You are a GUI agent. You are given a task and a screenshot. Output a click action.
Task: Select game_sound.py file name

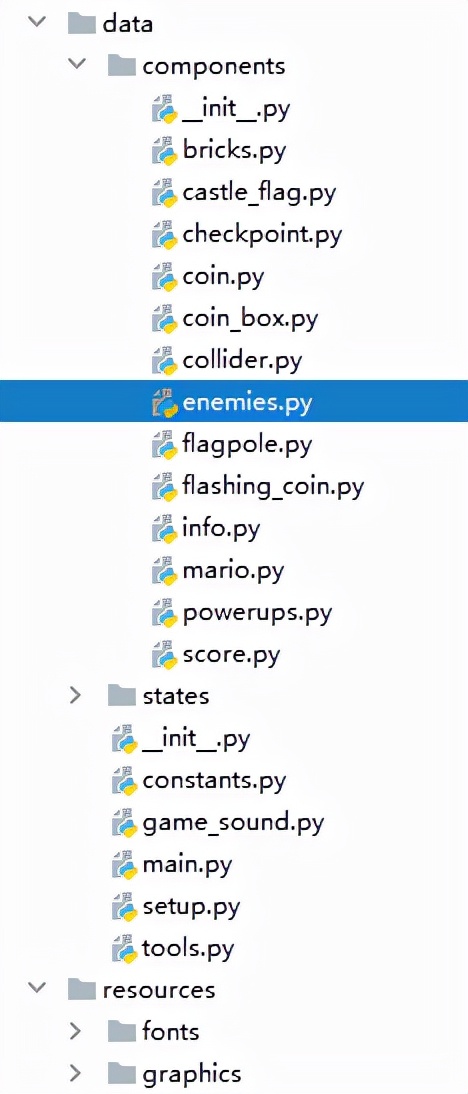point(233,823)
